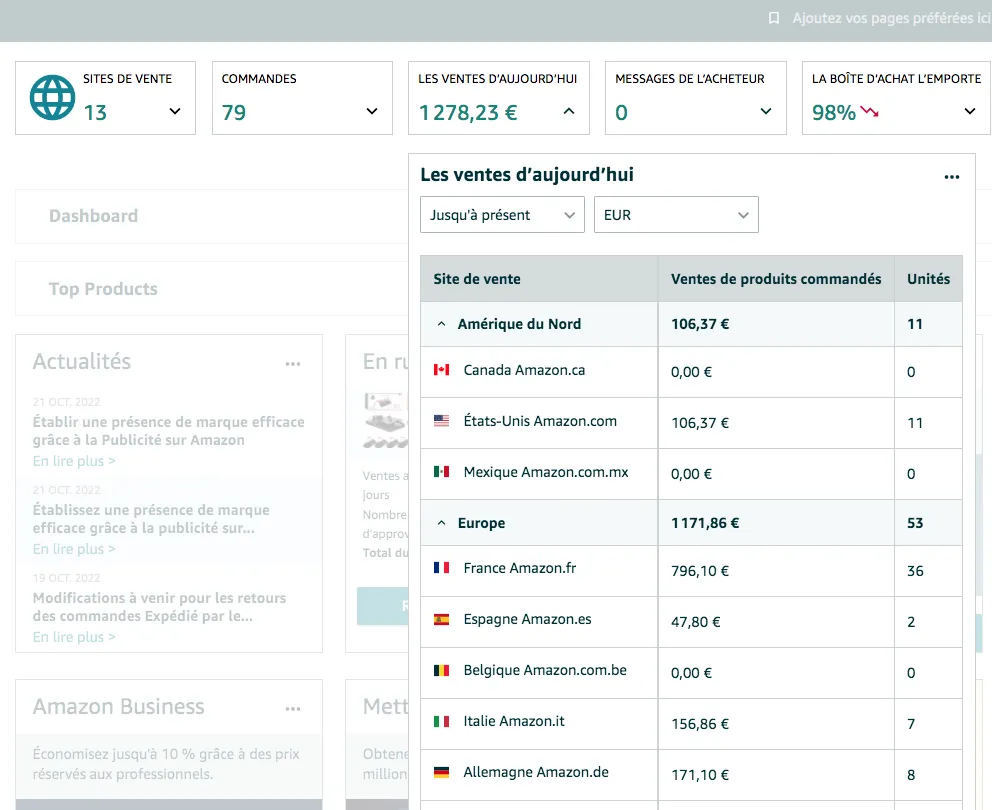Click the Europe units value 53
Viewport: 992px width, 810px height.
[x=915, y=523]
